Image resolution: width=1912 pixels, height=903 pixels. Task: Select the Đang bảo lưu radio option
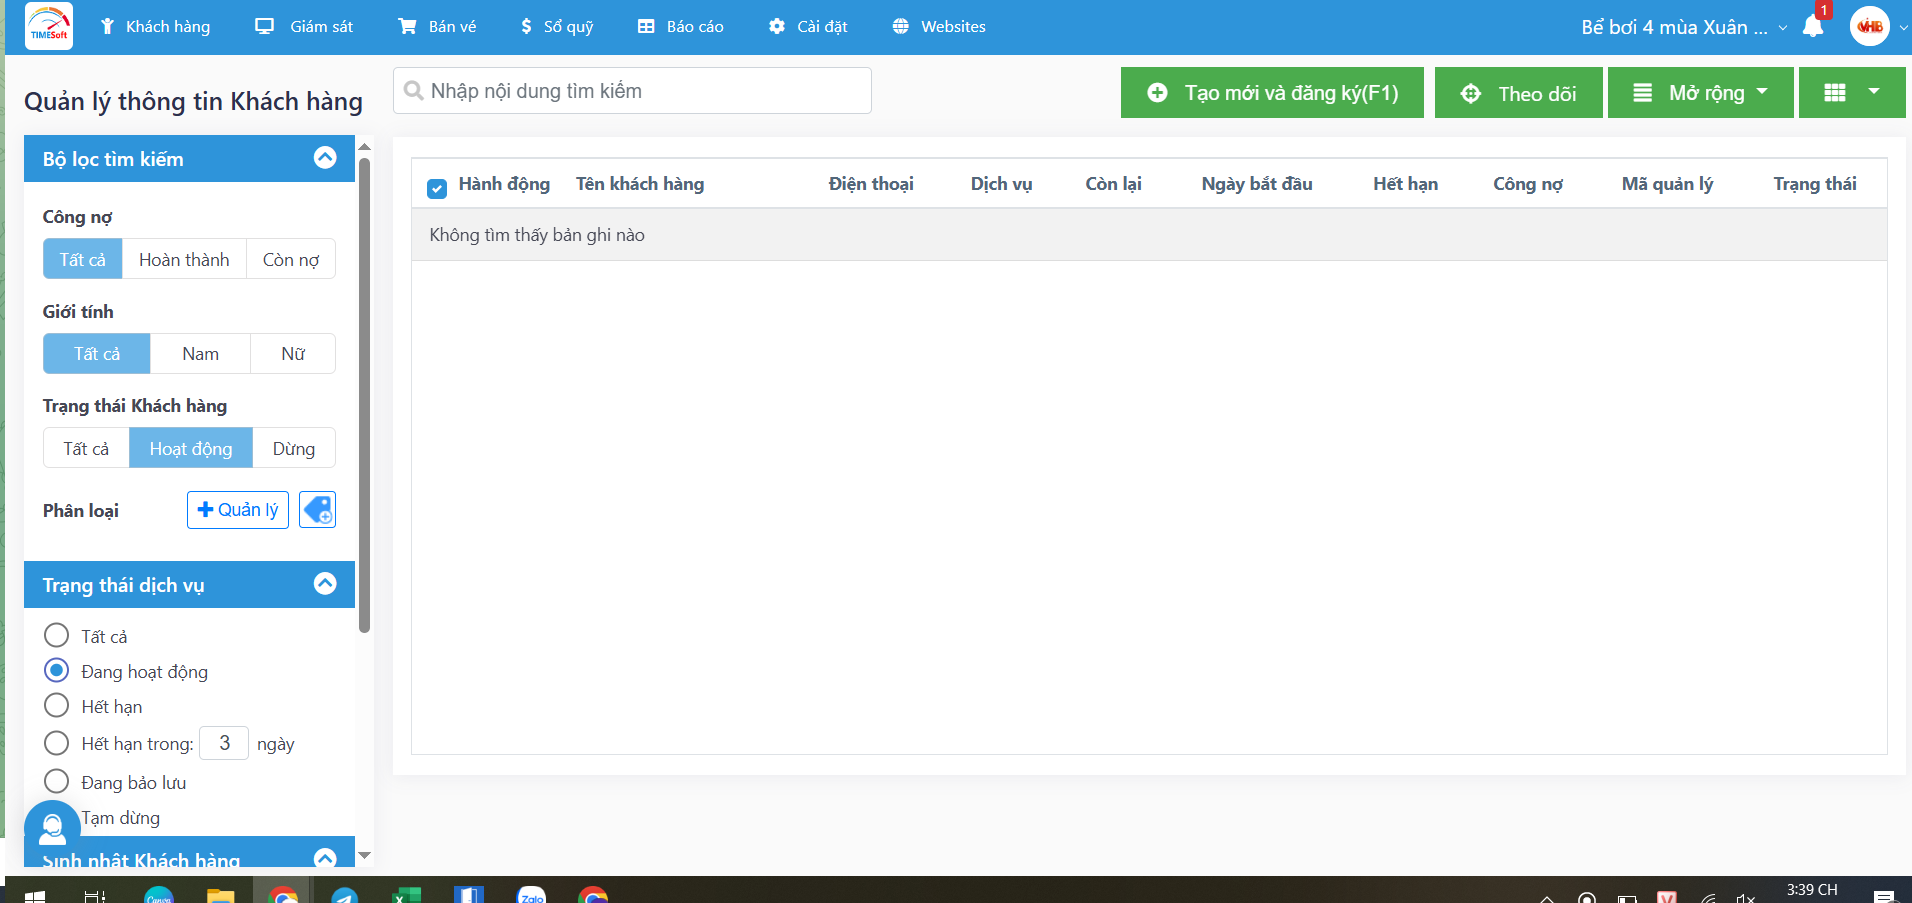click(57, 781)
